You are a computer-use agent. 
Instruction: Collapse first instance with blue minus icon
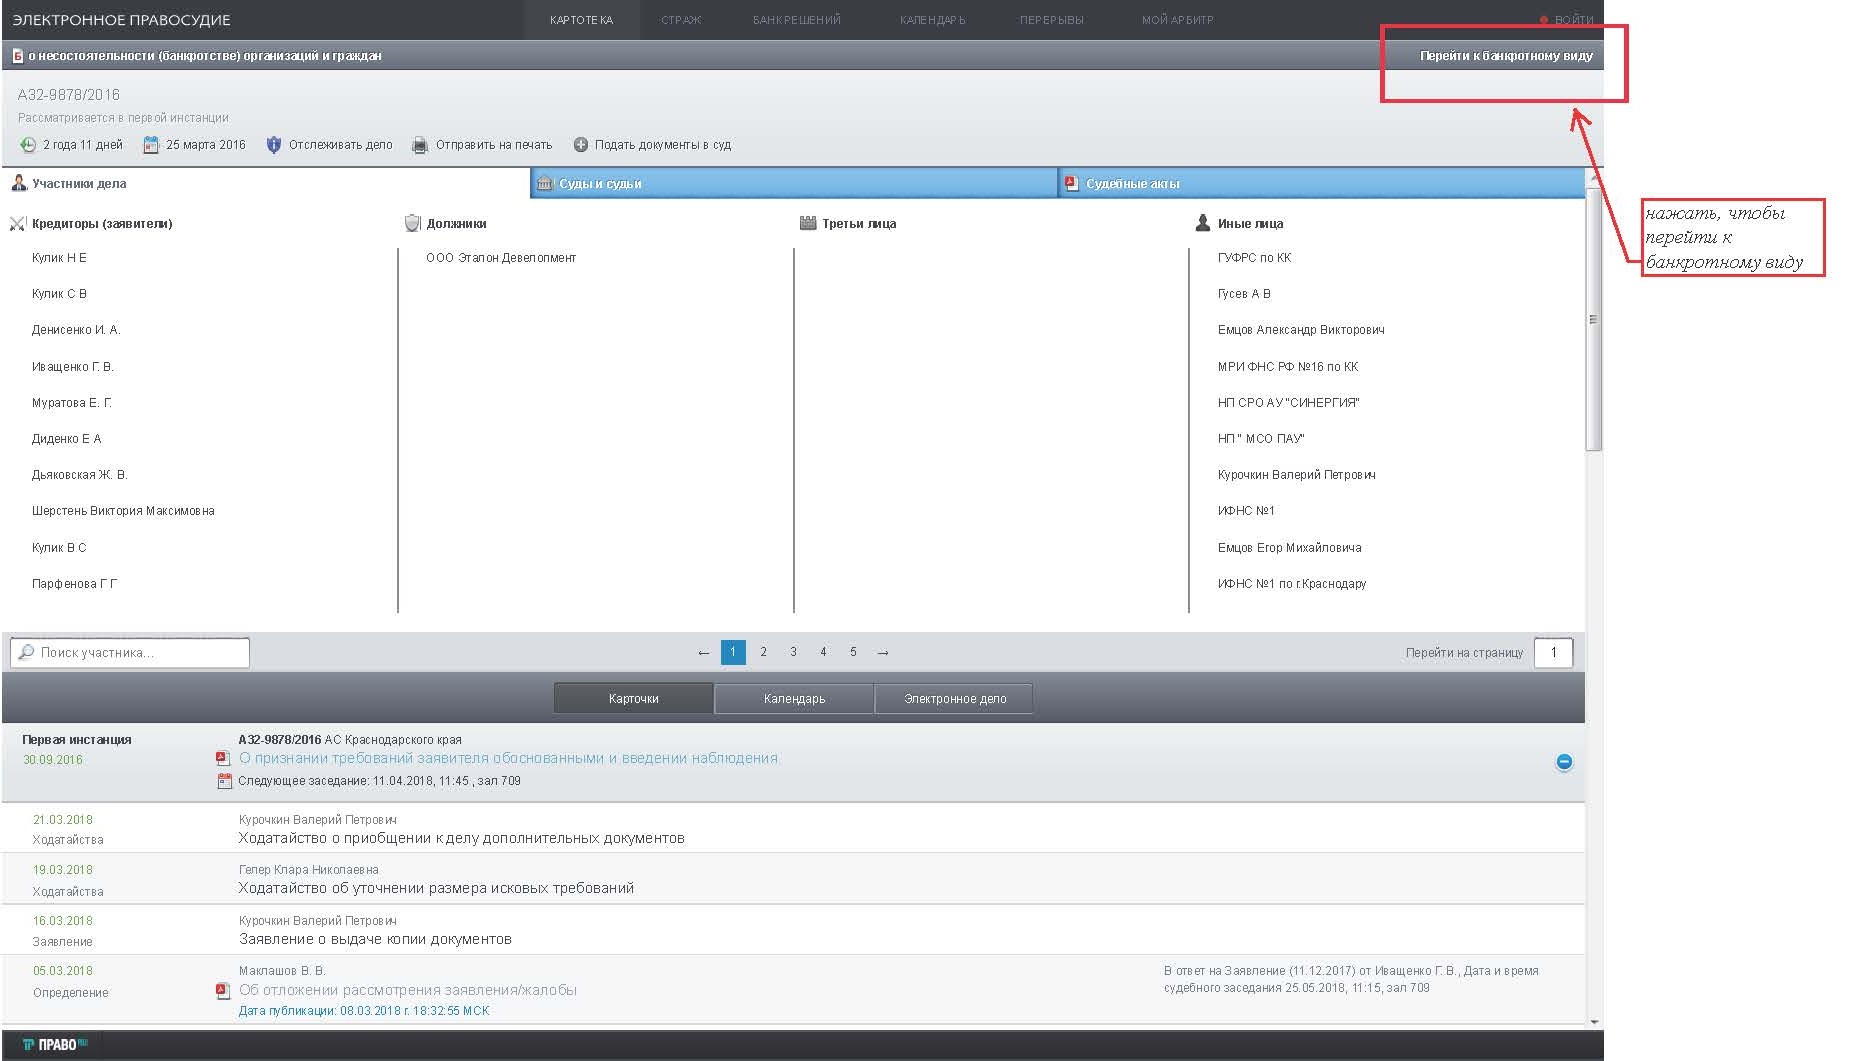pyautogui.click(x=1564, y=762)
